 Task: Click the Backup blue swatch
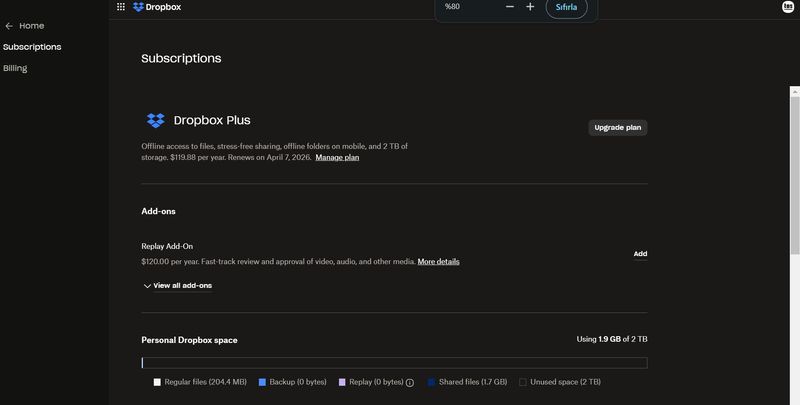click(x=262, y=382)
